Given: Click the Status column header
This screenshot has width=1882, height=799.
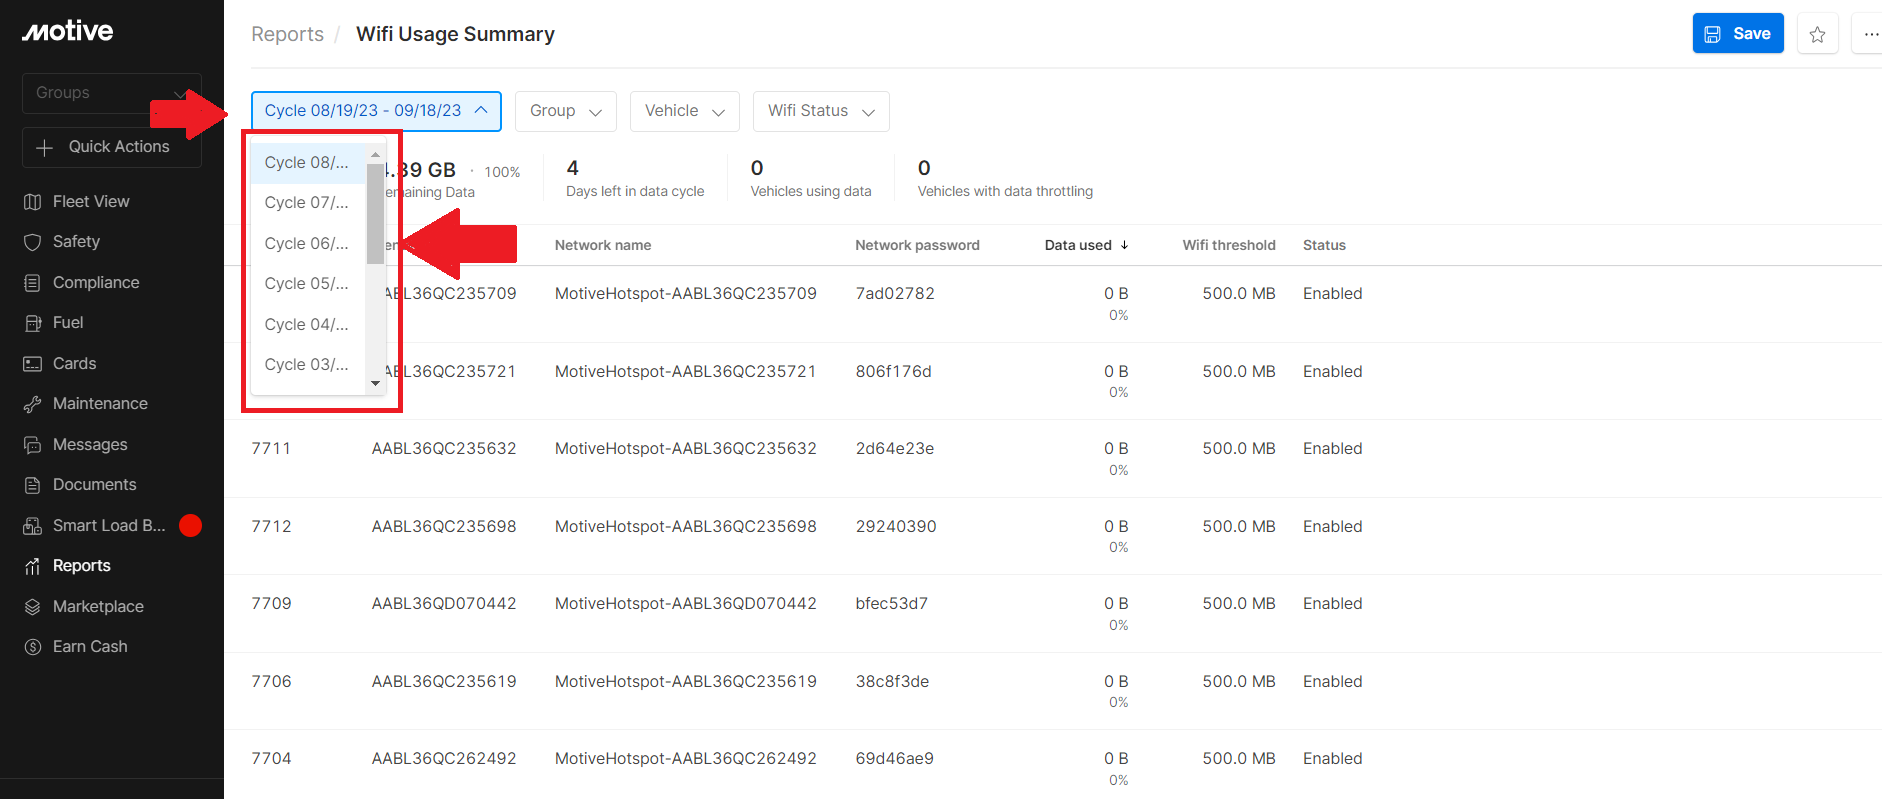Looking at the screenshot, I should pos(1324,245).
